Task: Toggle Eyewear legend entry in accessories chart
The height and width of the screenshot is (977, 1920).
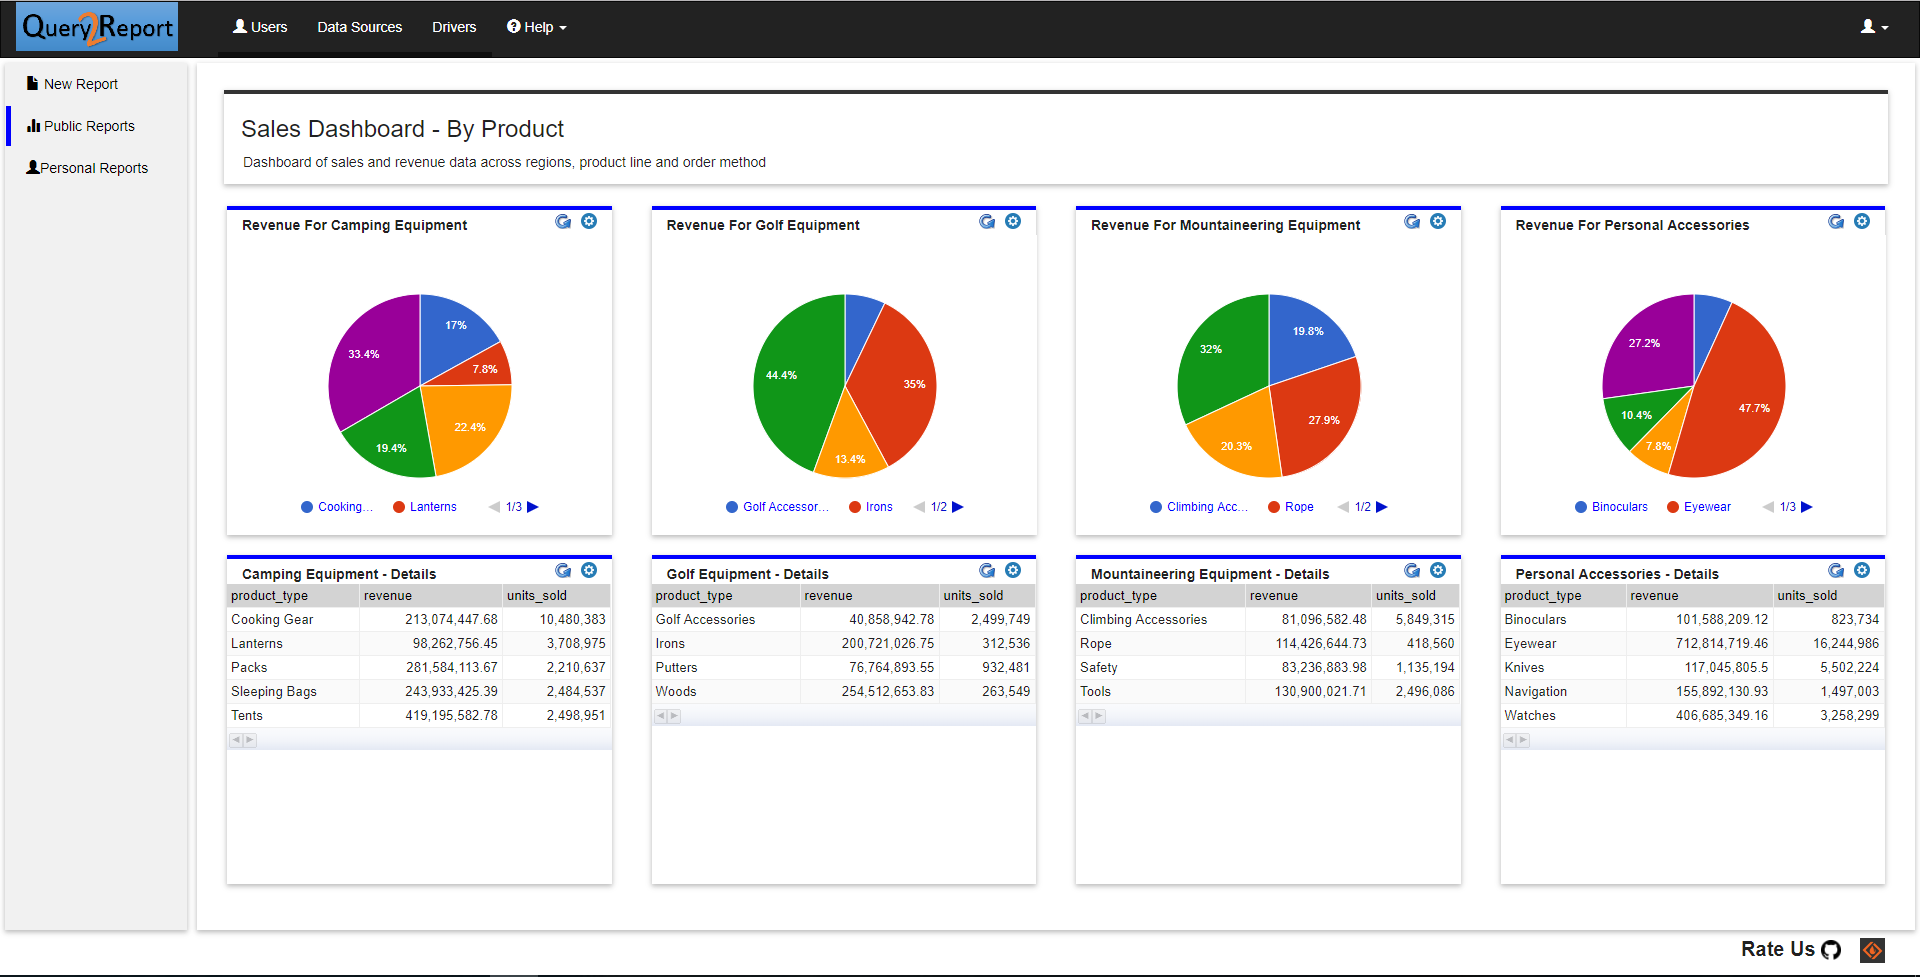Action: [1699, 507]
